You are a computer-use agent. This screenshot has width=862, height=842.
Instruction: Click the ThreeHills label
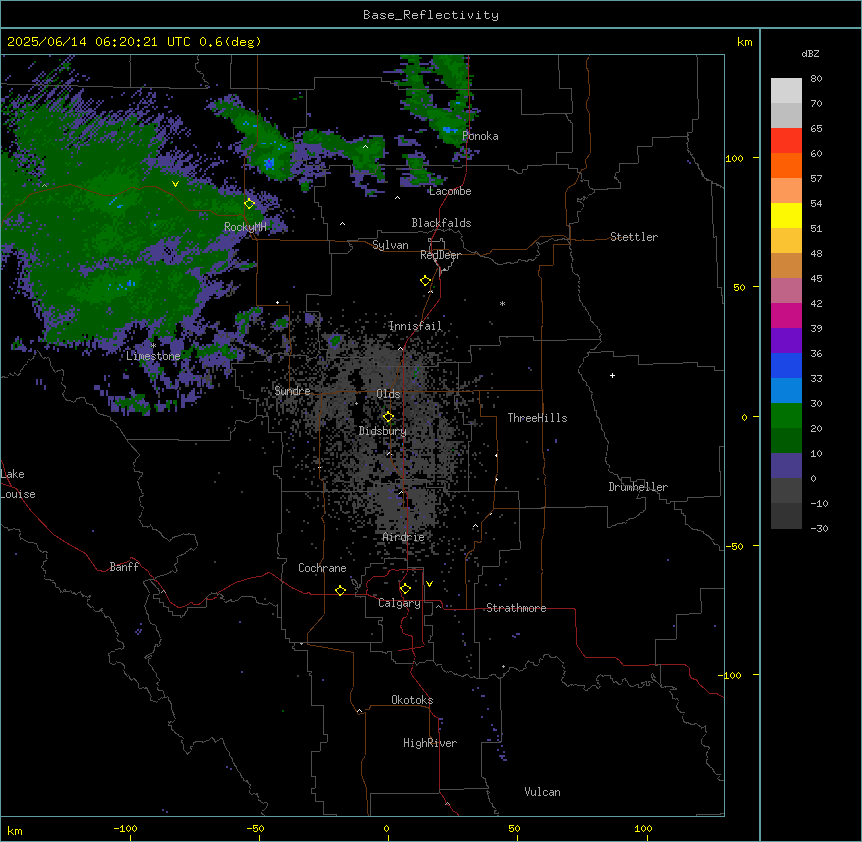pos(537,418)
